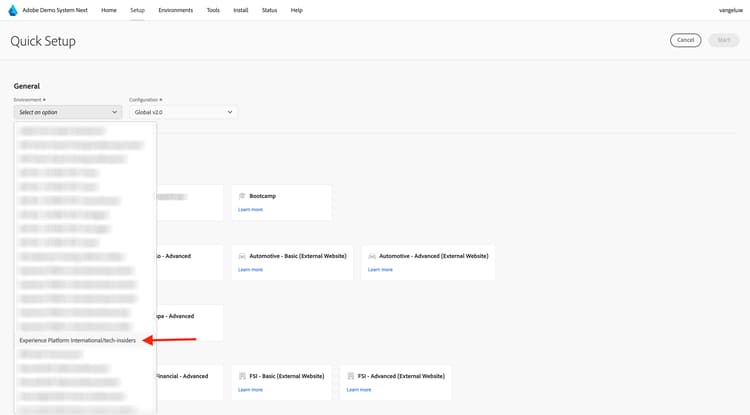
Task: Open the Tools menu
Action: coord(213,10)
